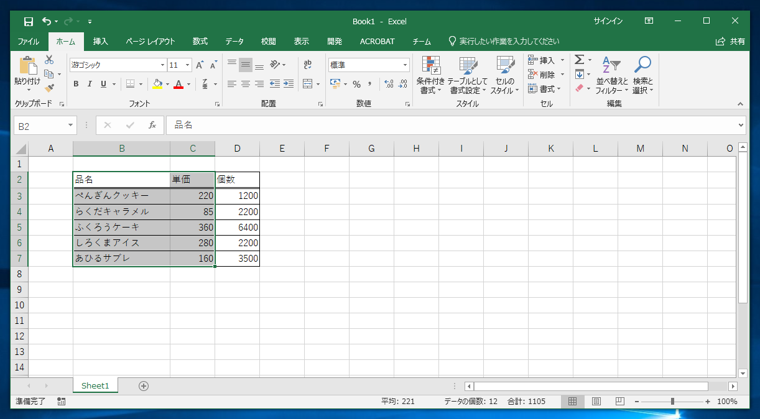Increase the font size
Image resolution: width=760 pixels, height=419 pixels.
tap(200, 64)
